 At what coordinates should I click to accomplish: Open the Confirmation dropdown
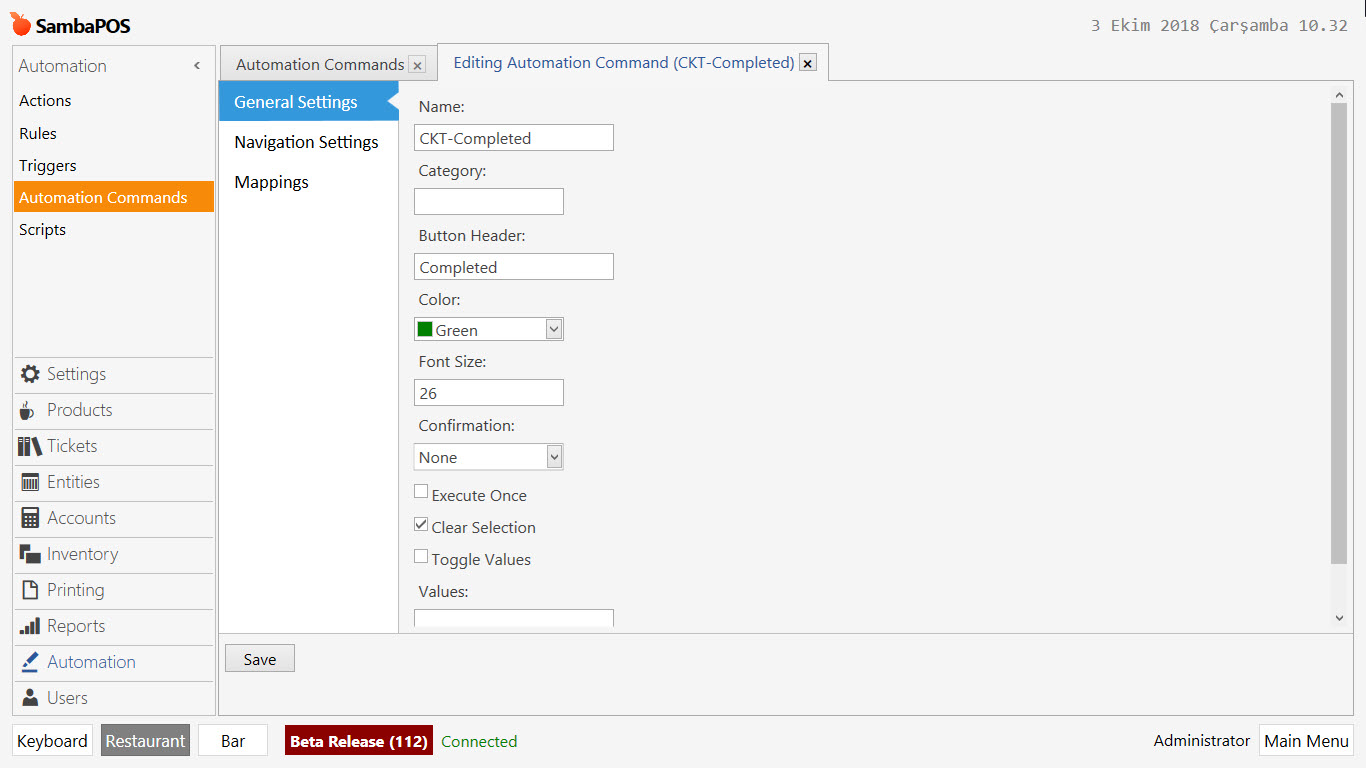point(554,456)
